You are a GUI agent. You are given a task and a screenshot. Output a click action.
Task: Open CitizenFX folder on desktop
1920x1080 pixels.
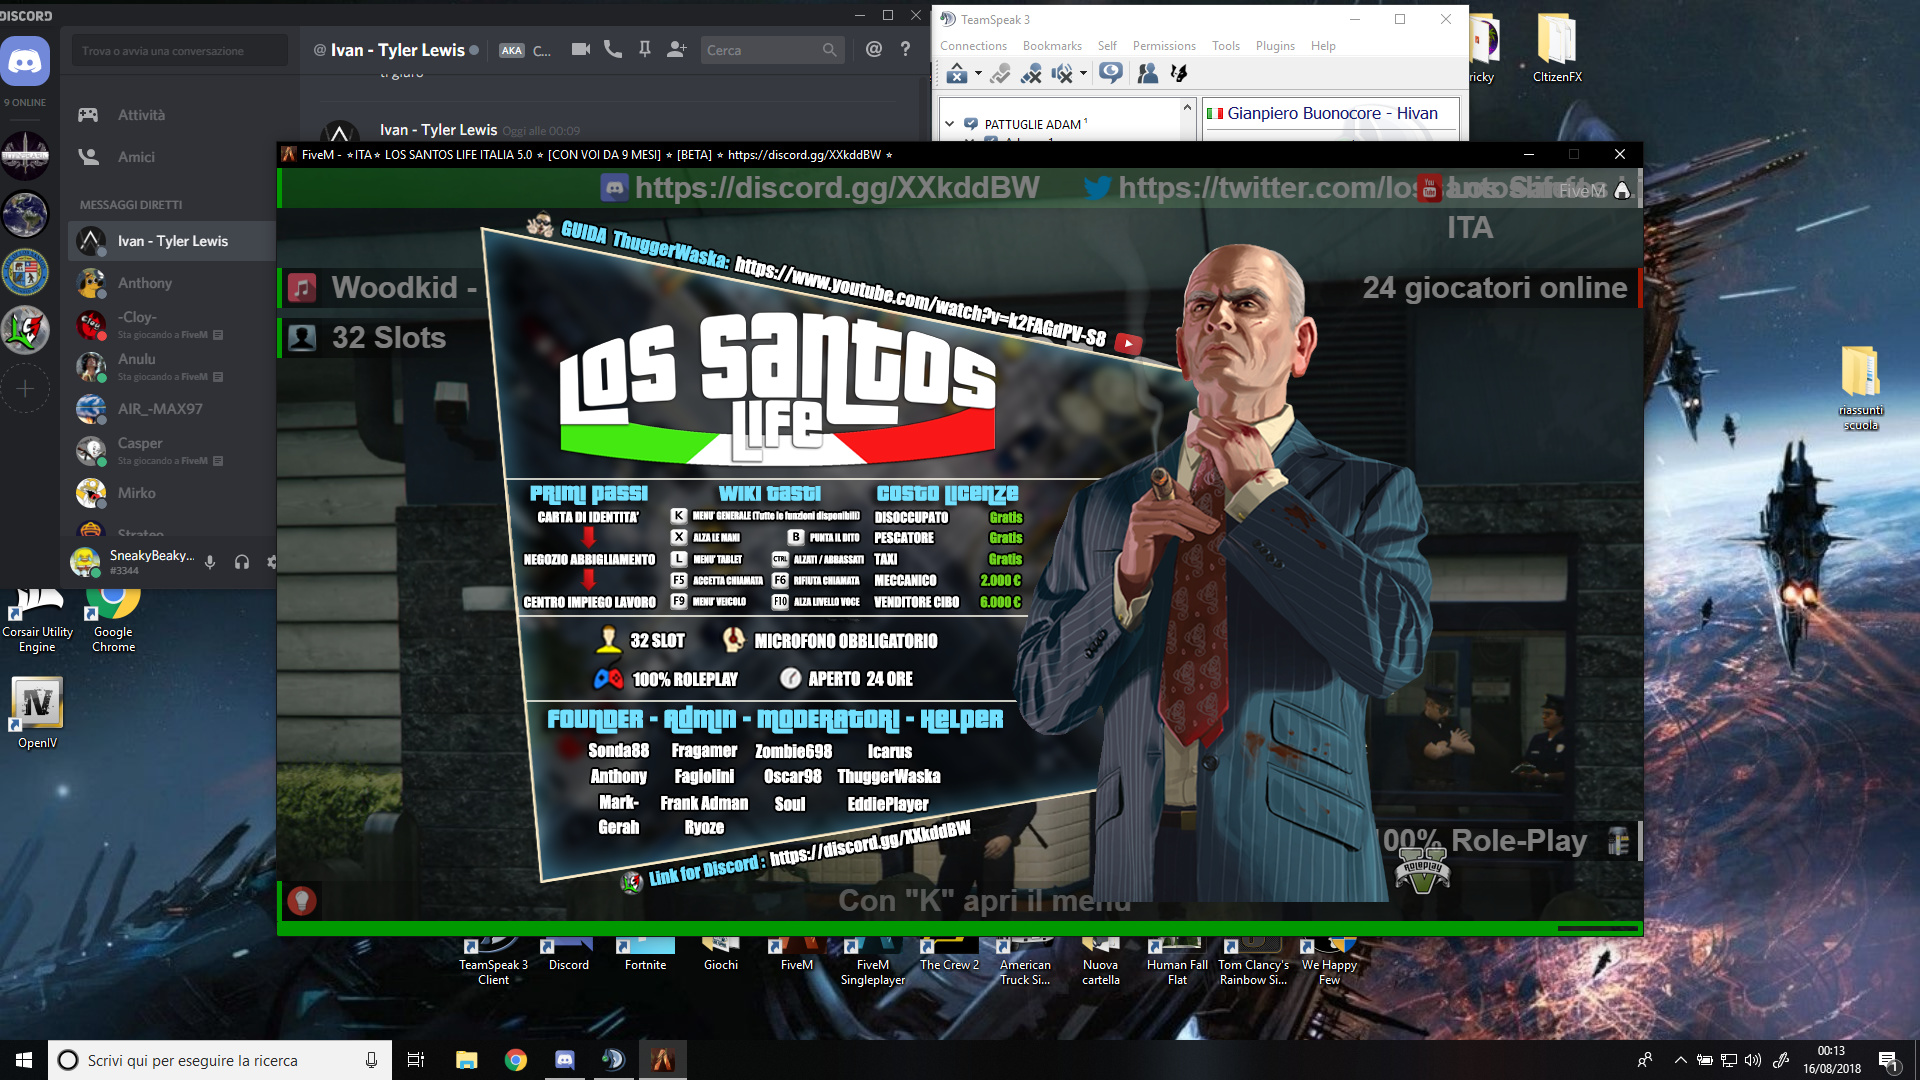click(1557, 48)
